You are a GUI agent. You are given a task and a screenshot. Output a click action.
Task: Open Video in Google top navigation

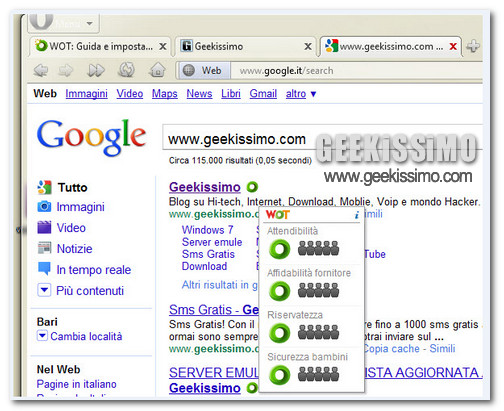(130, 94)
